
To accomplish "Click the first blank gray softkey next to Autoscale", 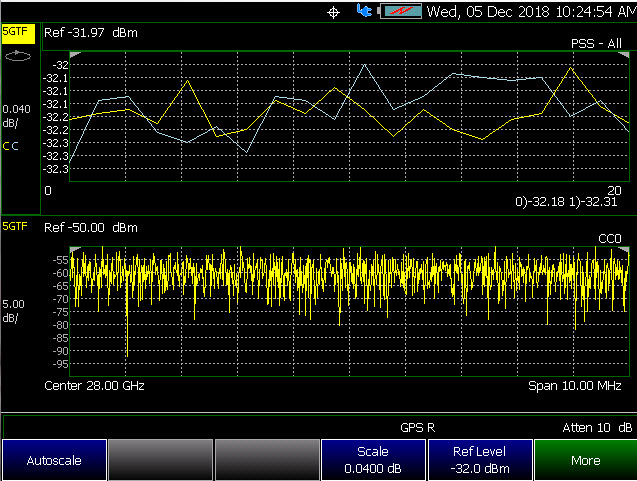I will coord(160,460).
